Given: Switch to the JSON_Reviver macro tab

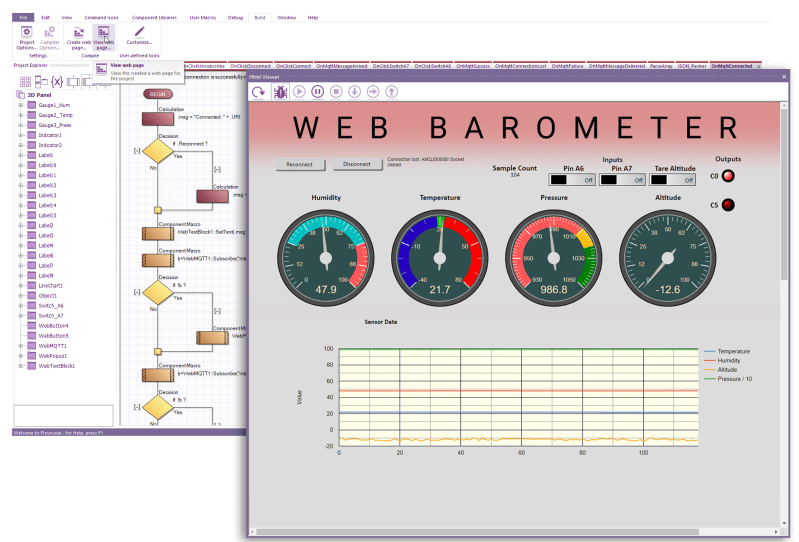Looking at the screenshot, I should (691, 66).
